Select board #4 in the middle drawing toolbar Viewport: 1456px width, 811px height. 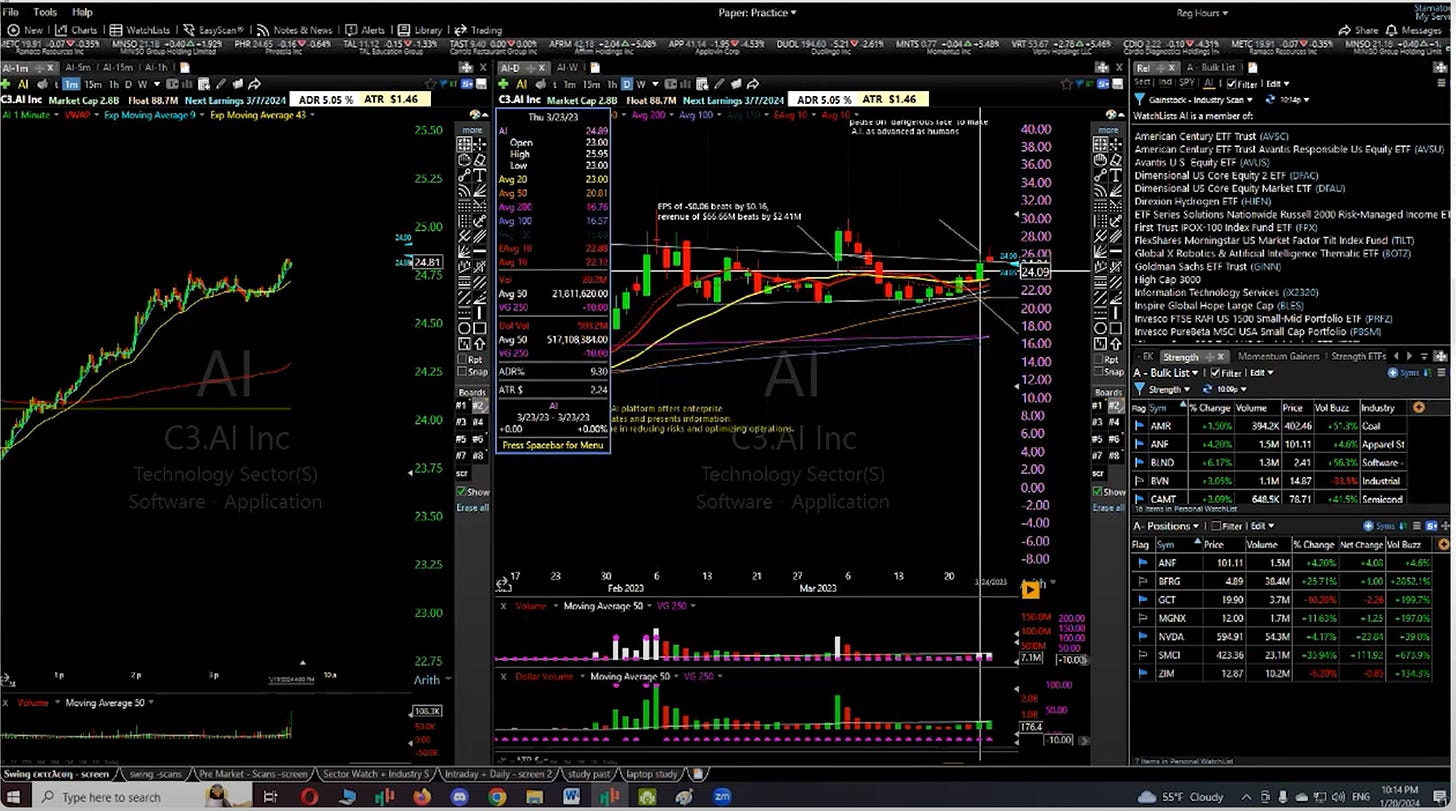(478, 422)
